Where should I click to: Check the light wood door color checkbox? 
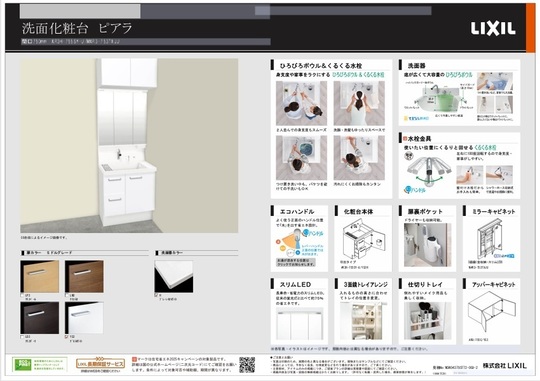(x=22, y=296)
